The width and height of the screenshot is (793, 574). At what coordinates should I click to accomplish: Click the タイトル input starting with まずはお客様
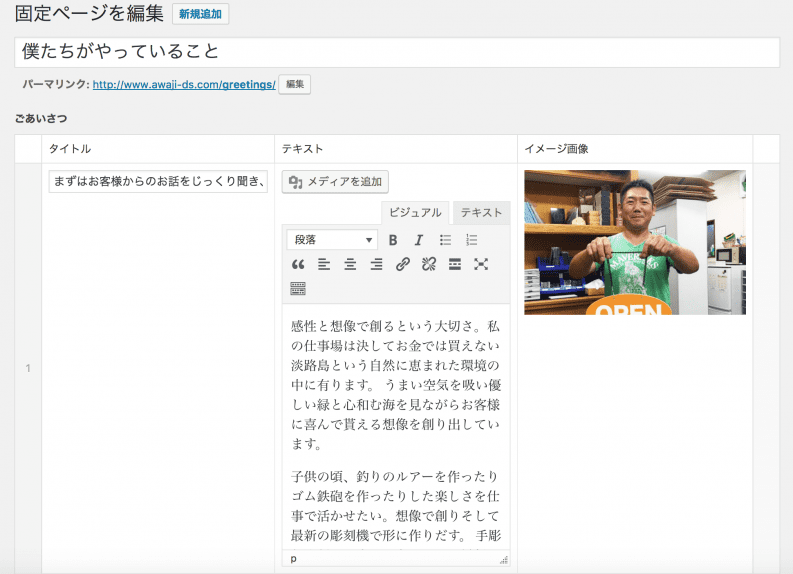(x=158, y=182)
